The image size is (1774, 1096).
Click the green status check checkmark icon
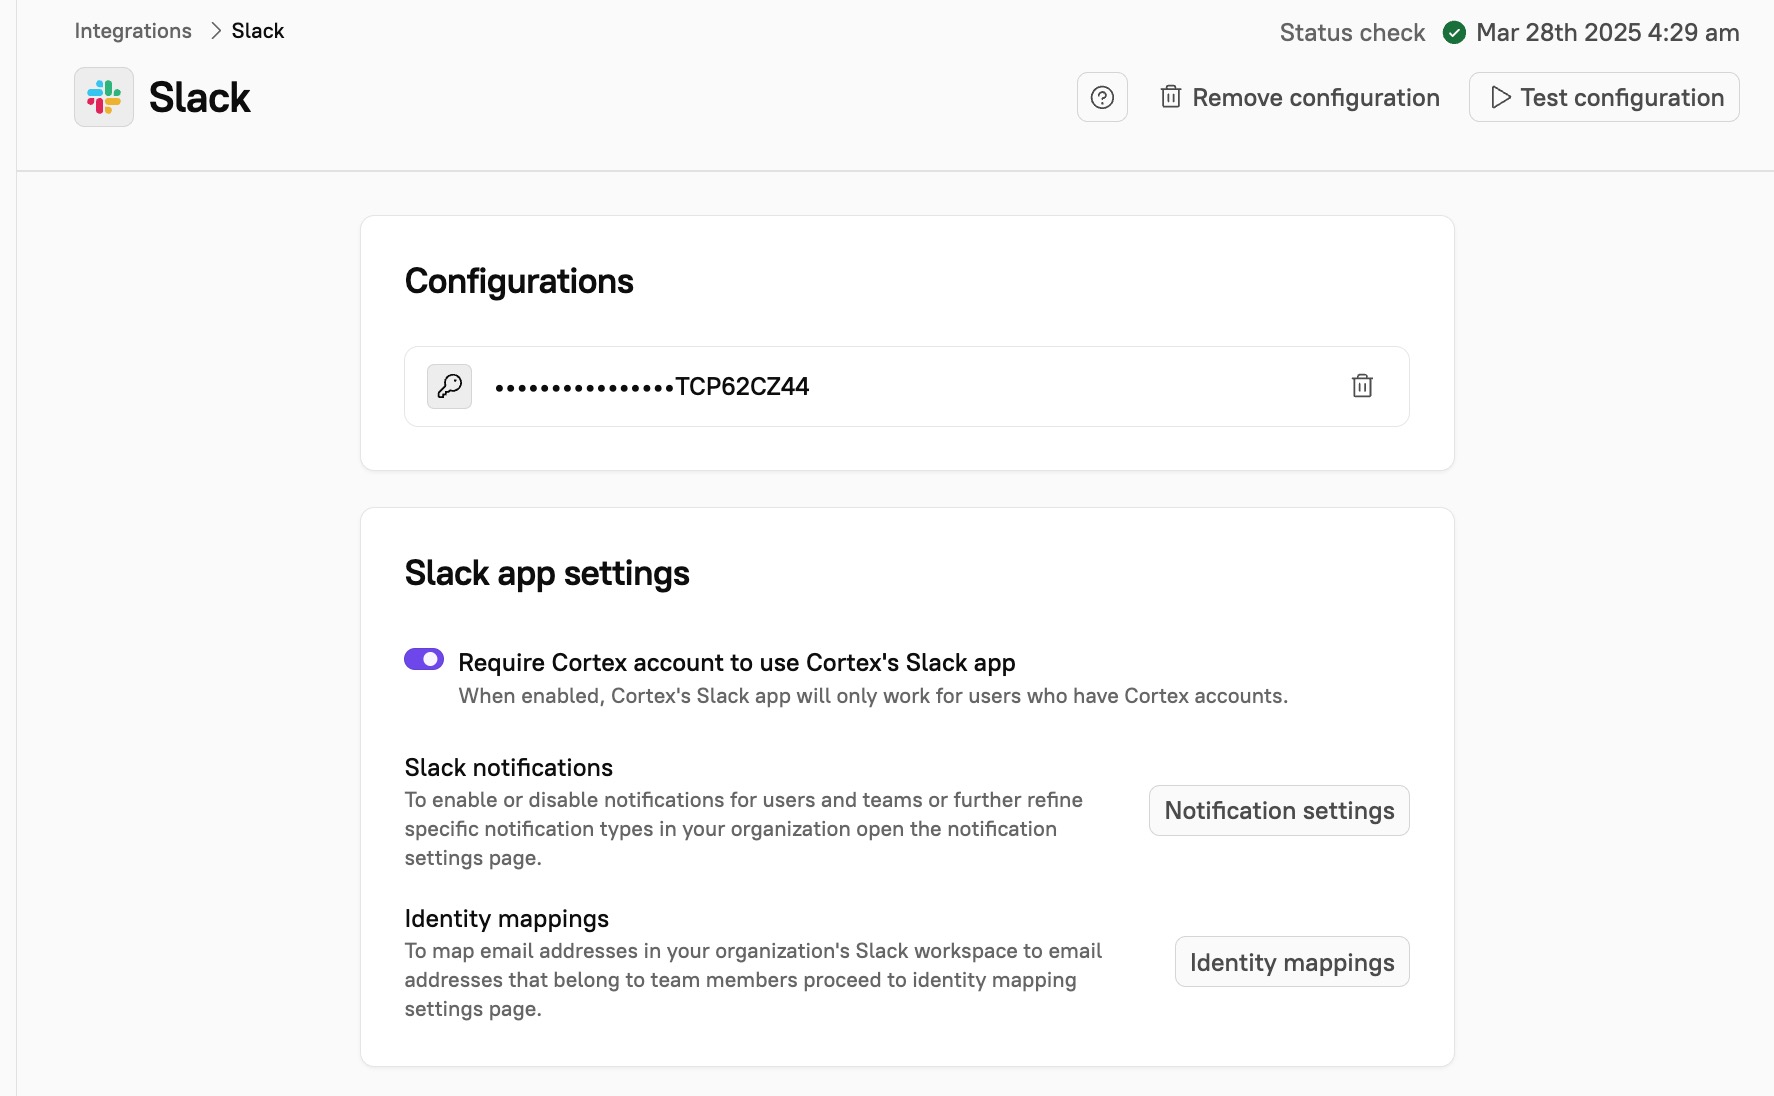[1455, 32]
